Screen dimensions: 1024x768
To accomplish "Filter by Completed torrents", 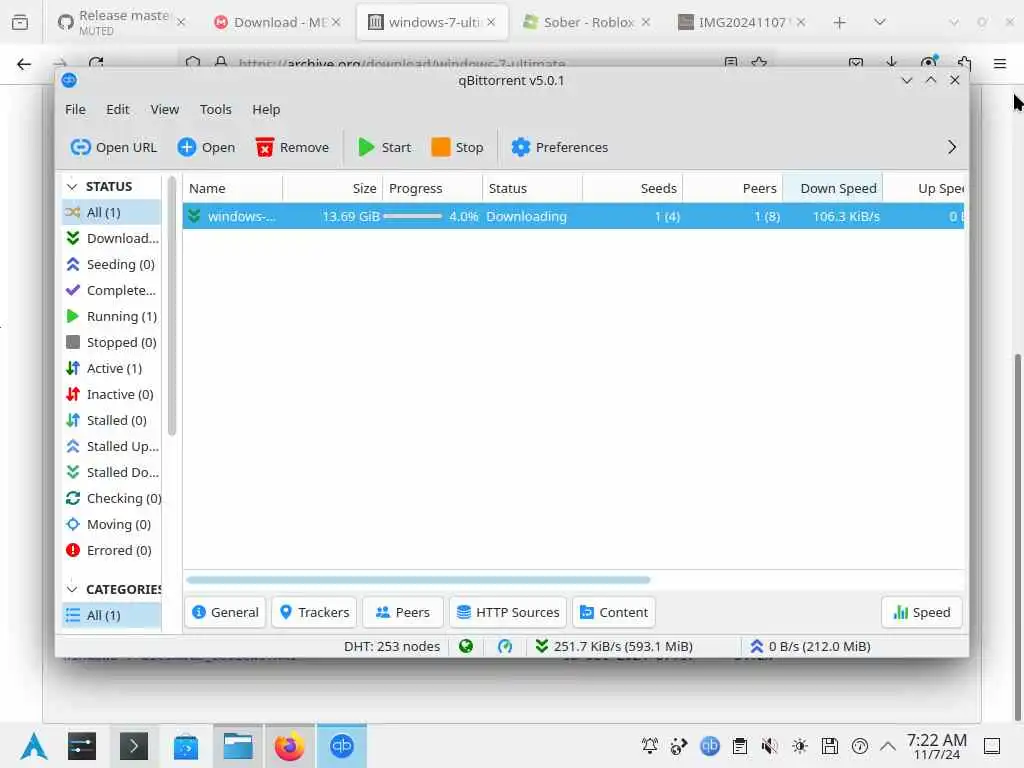I will coord(111,291).
